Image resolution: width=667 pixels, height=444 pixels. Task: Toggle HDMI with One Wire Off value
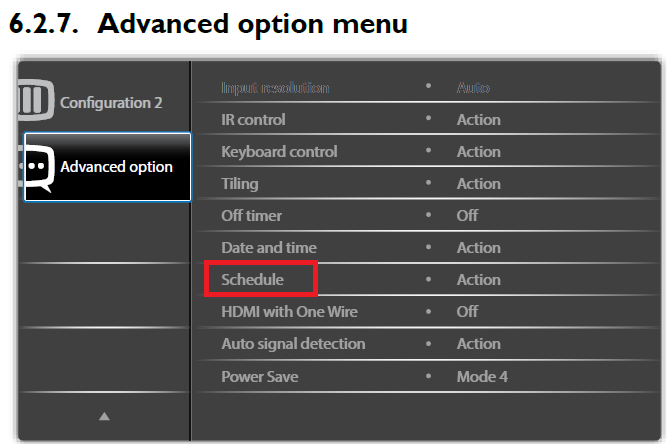tap(468, 312)
